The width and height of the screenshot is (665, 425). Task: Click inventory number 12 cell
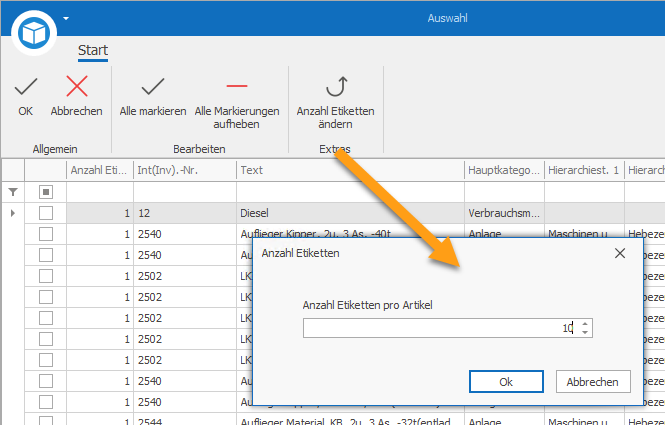[184, 213]
